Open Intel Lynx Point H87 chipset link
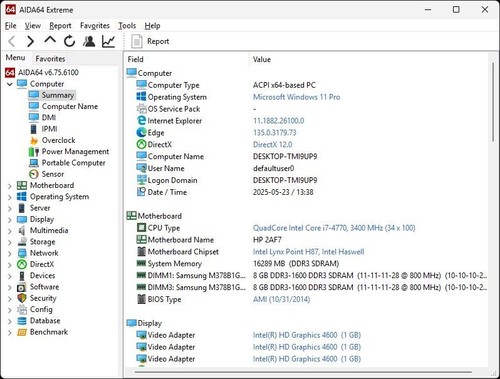Image resolution: width=500 pixels, height=379 pixels. click(x=308, y=252)
